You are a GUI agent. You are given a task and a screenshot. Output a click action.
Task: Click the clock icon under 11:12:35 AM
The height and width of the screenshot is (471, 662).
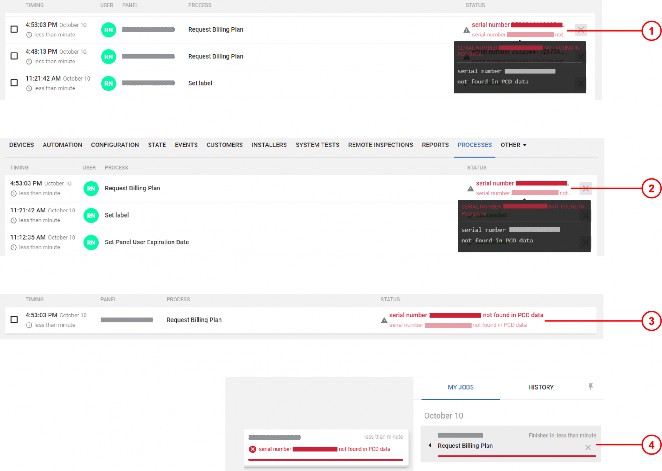pyautogui.click(x=14, y=247)
